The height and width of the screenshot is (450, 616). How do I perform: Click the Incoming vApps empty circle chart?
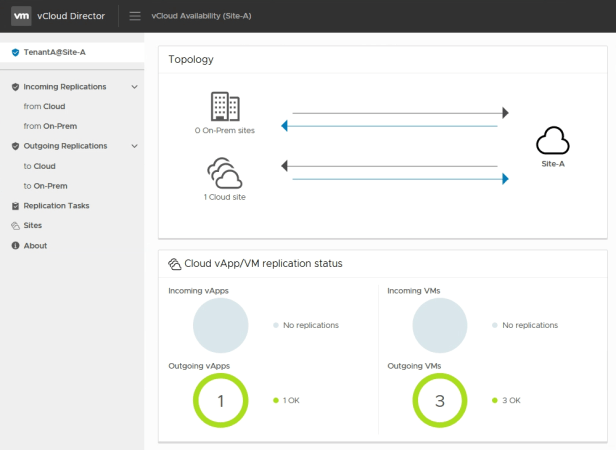tap(220, 326)
